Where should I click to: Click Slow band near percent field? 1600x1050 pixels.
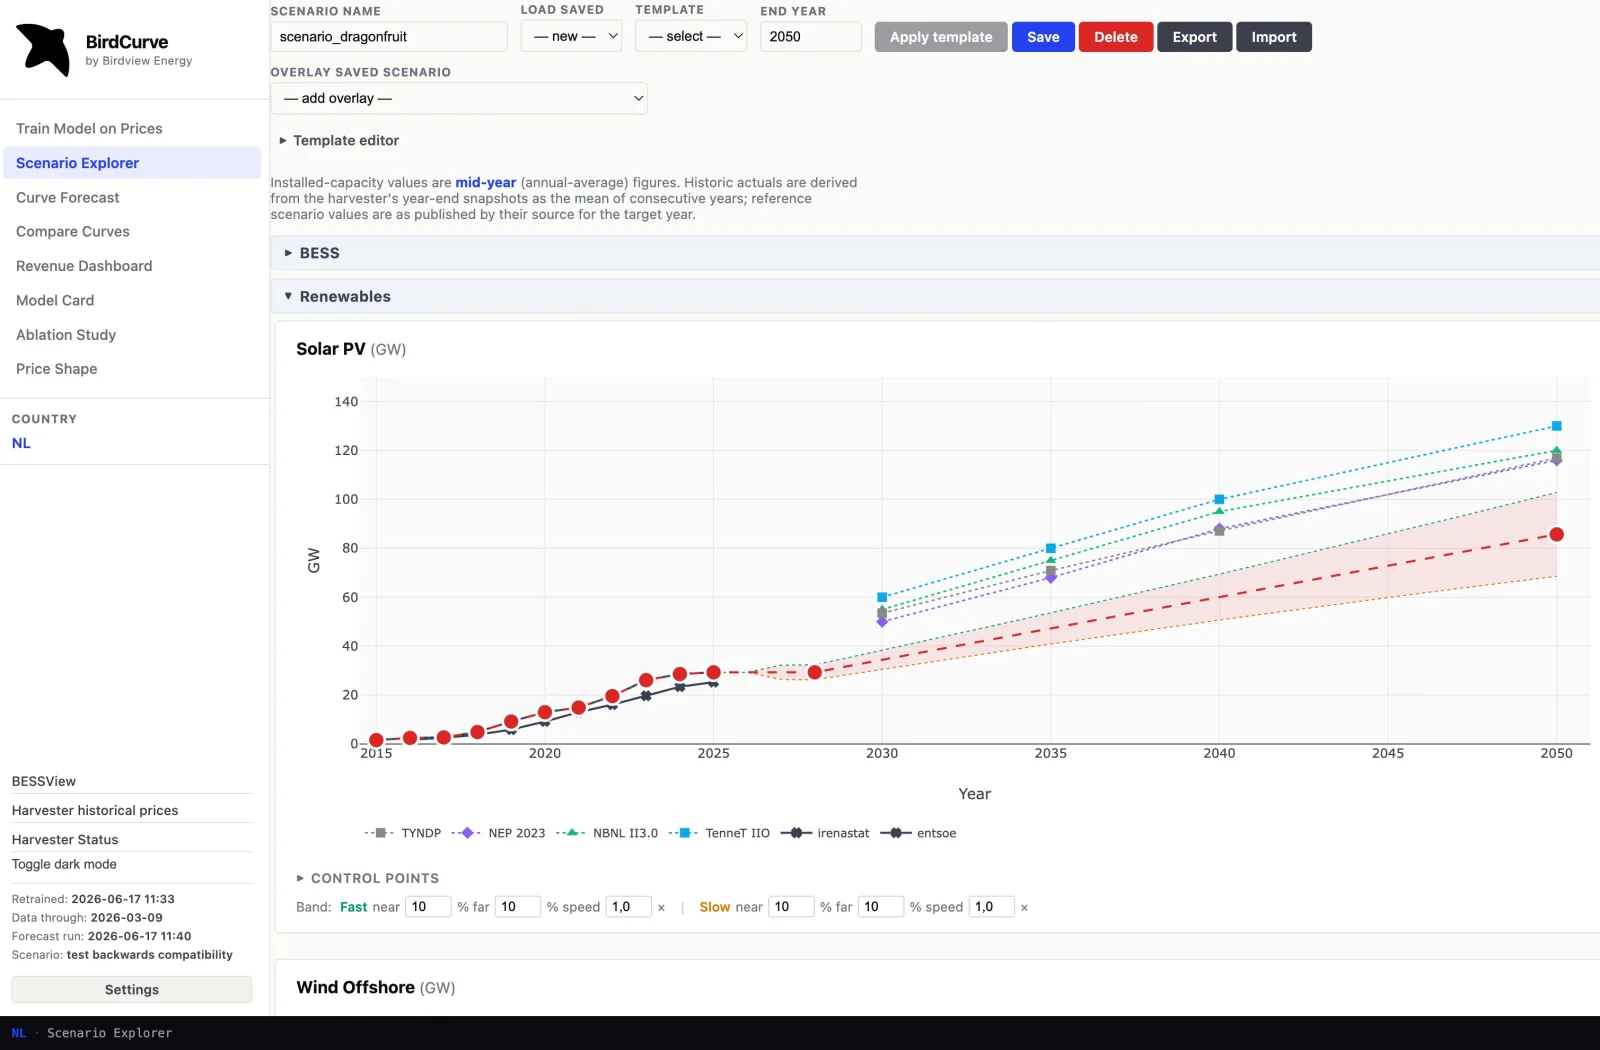[791, 907]
